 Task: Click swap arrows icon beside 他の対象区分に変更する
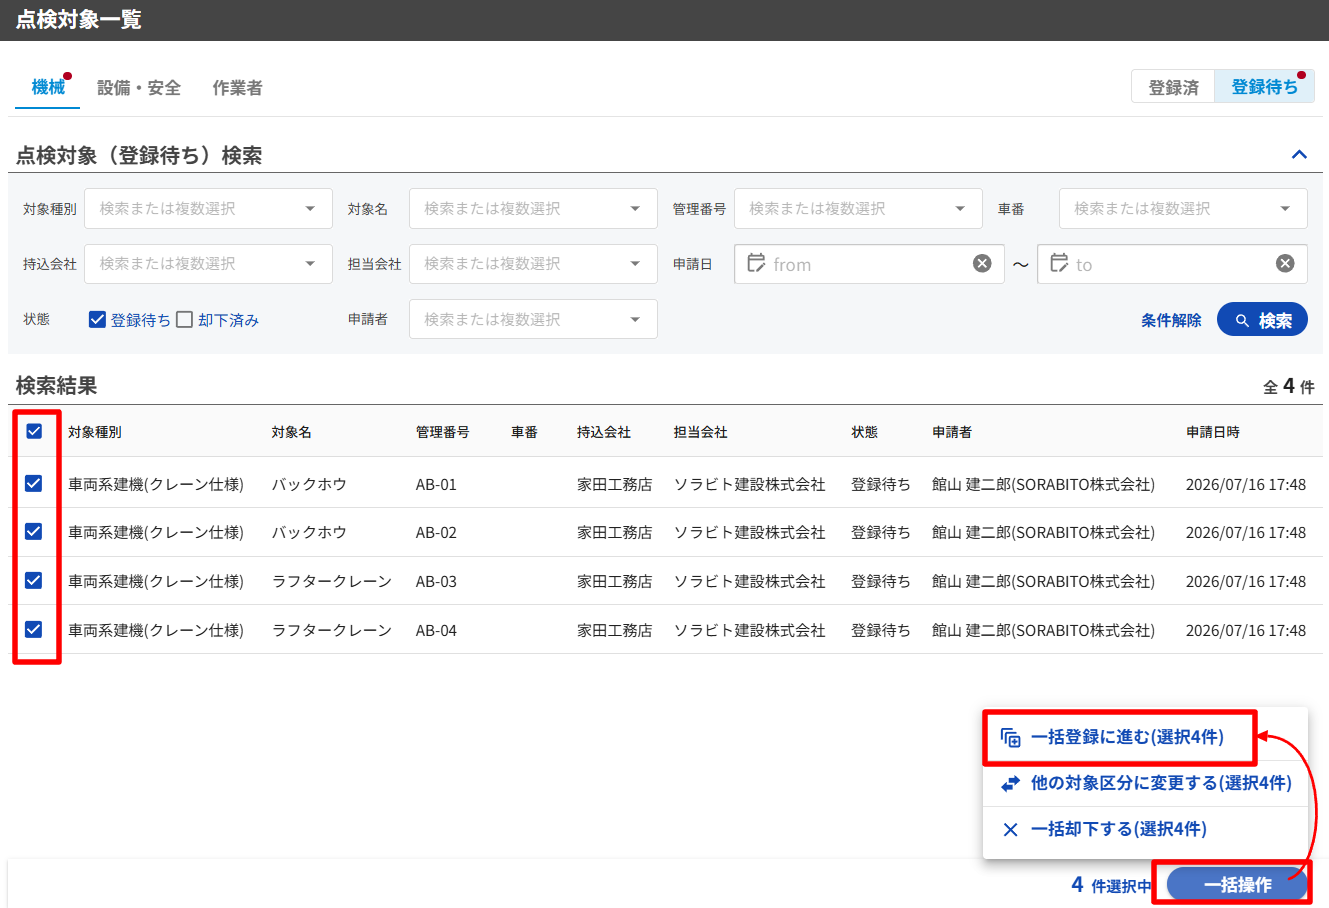pos(1010,784)
